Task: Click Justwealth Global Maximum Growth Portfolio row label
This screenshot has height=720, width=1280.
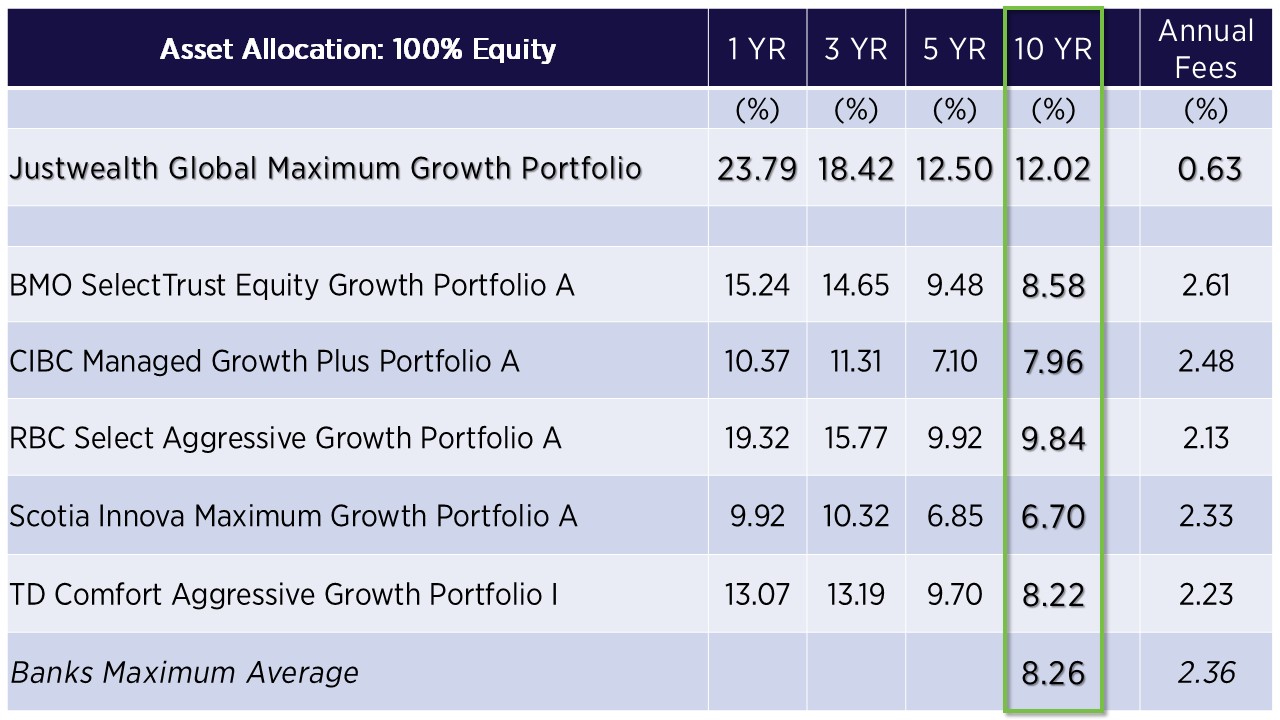Action: click(x=325, y=167)
